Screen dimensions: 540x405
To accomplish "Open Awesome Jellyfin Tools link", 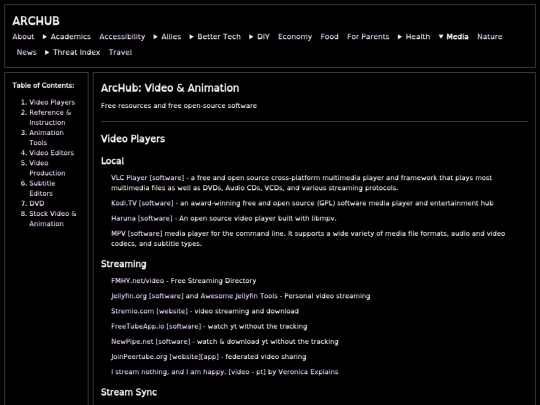I will [x=239, y=296].
